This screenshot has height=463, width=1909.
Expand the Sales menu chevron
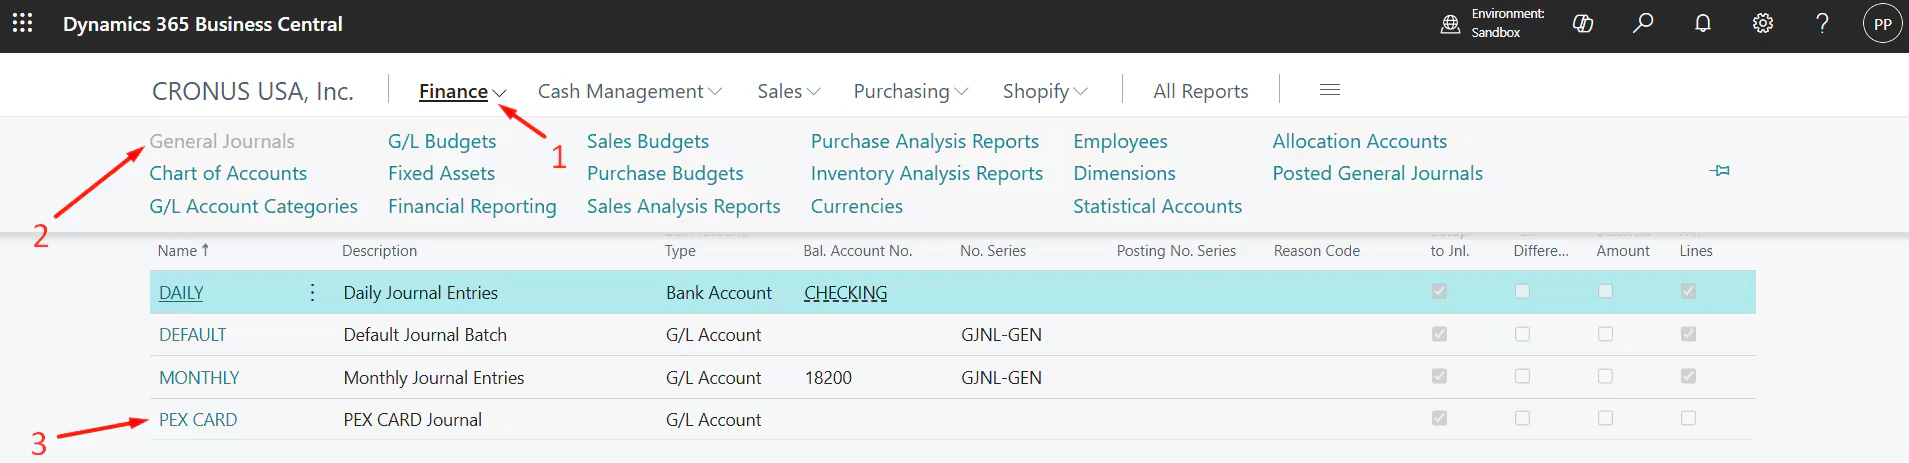click(814, 92)
